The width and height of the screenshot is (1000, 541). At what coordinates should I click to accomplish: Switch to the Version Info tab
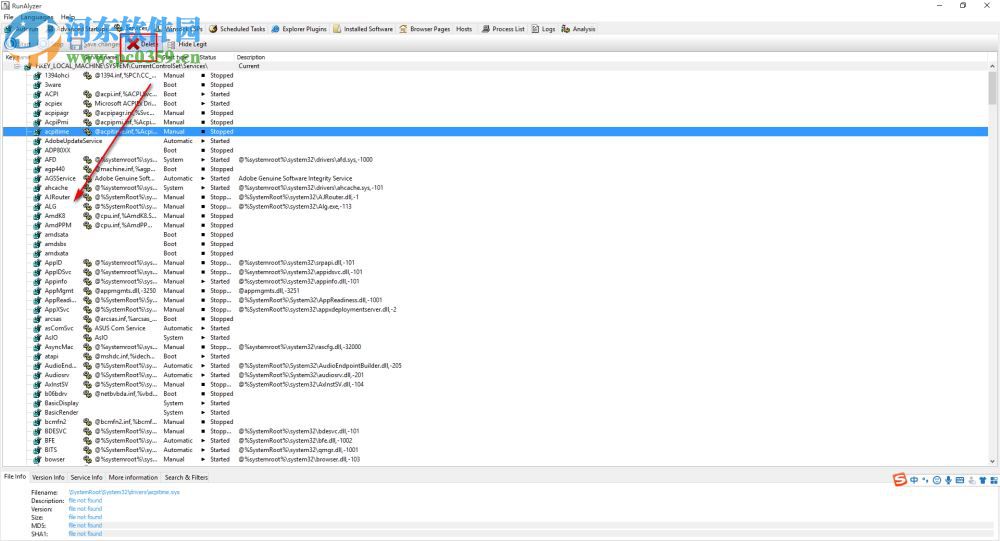[x=48, y=477]
